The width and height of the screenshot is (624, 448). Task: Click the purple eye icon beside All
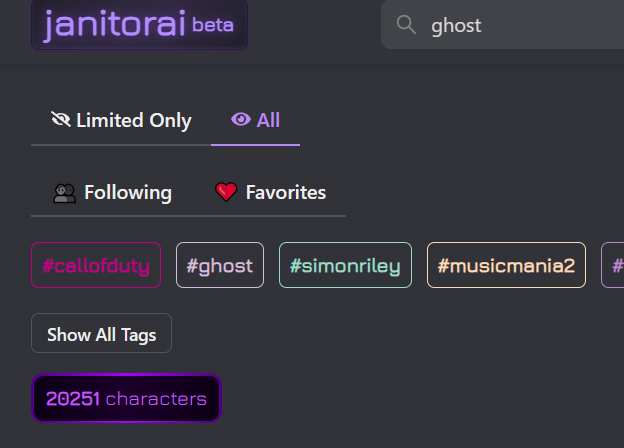240,120
